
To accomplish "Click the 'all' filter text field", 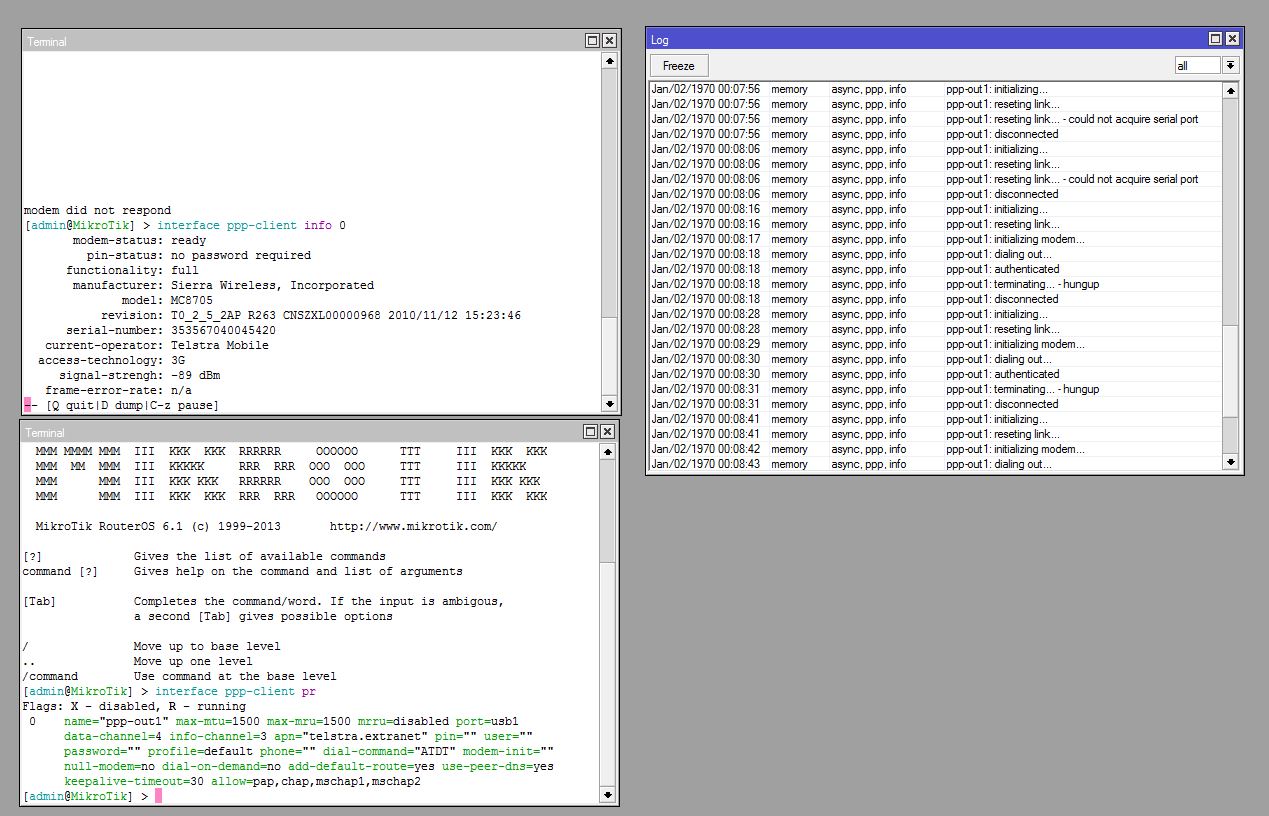I will (x=1197, y=65).
